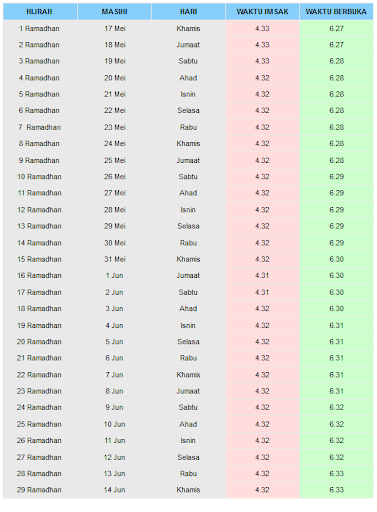Select Selasa in the 22 Mei row
Screen dimensions: 377x512
(x=188, y=111)
